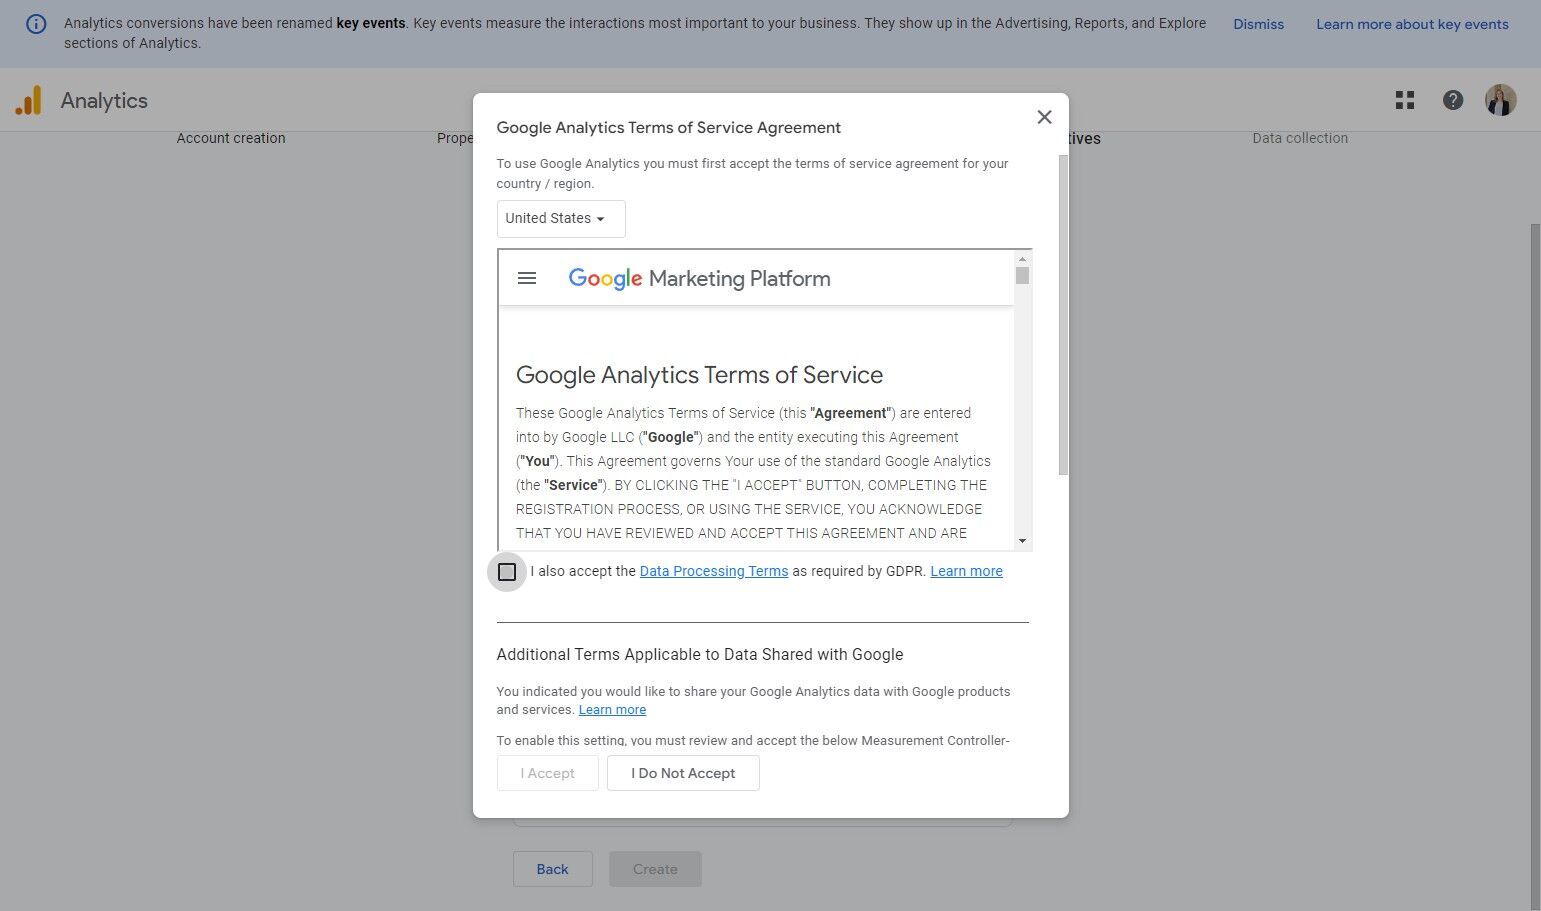Click the Additional Terms Applicable heading
This screenshot has height=911, width=1541.
tap(700, 654)
